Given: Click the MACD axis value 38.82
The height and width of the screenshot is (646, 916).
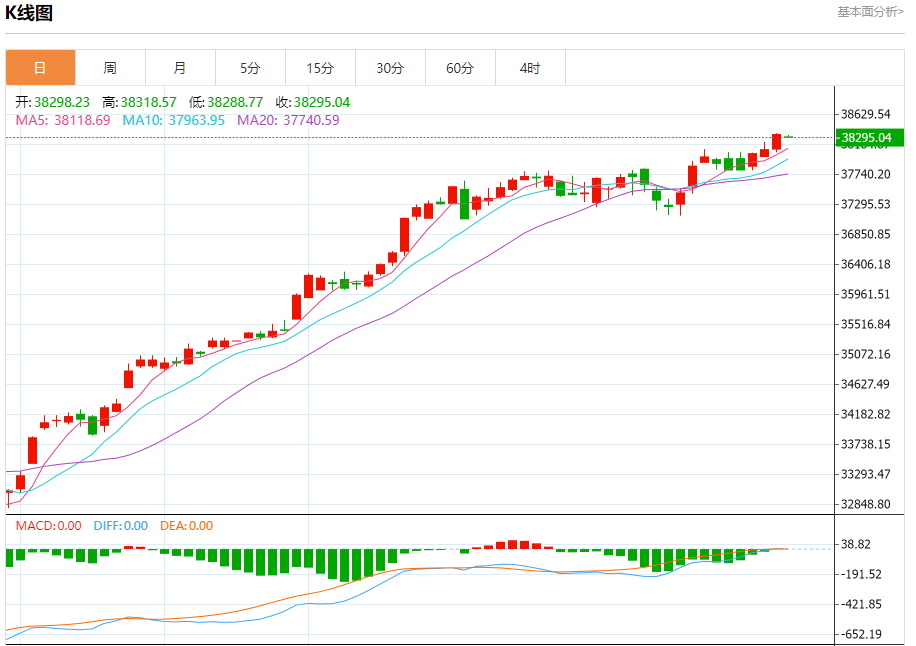Looking at the screenshot, I should tap(856, 544).
